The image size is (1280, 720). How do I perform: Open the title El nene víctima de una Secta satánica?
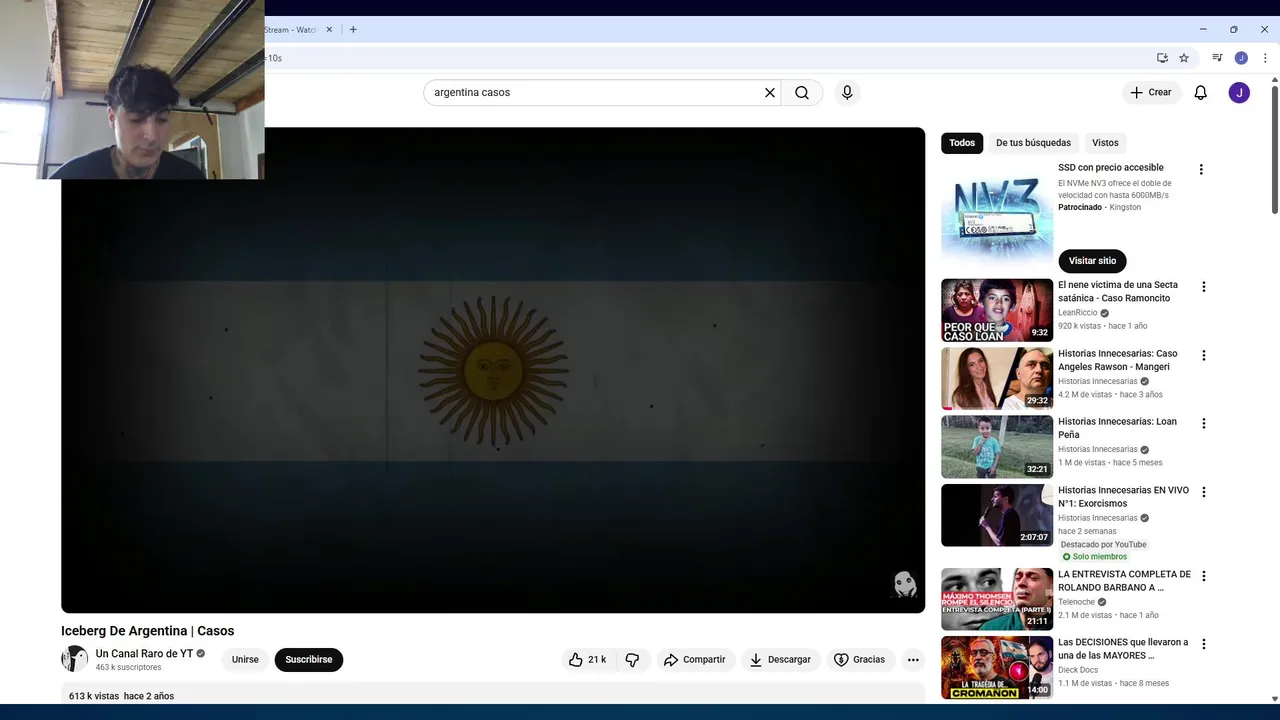pyautogui.click(x=1118, y=291)
